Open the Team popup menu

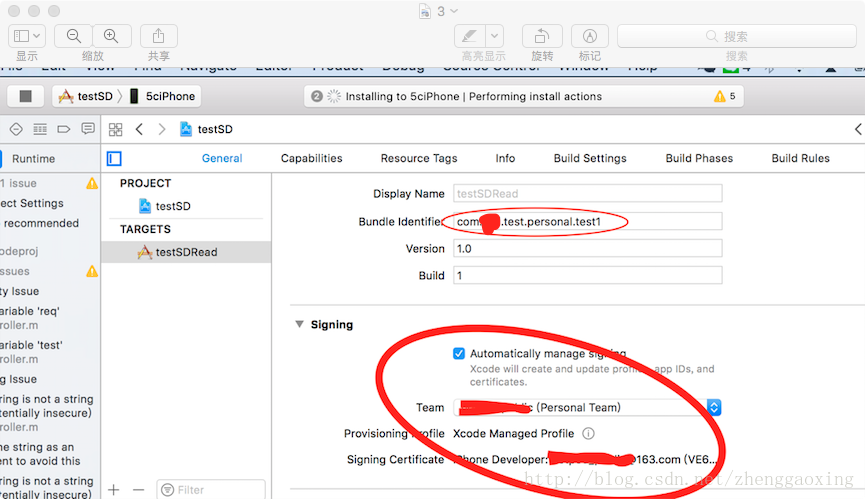click(x=588, y=407)
